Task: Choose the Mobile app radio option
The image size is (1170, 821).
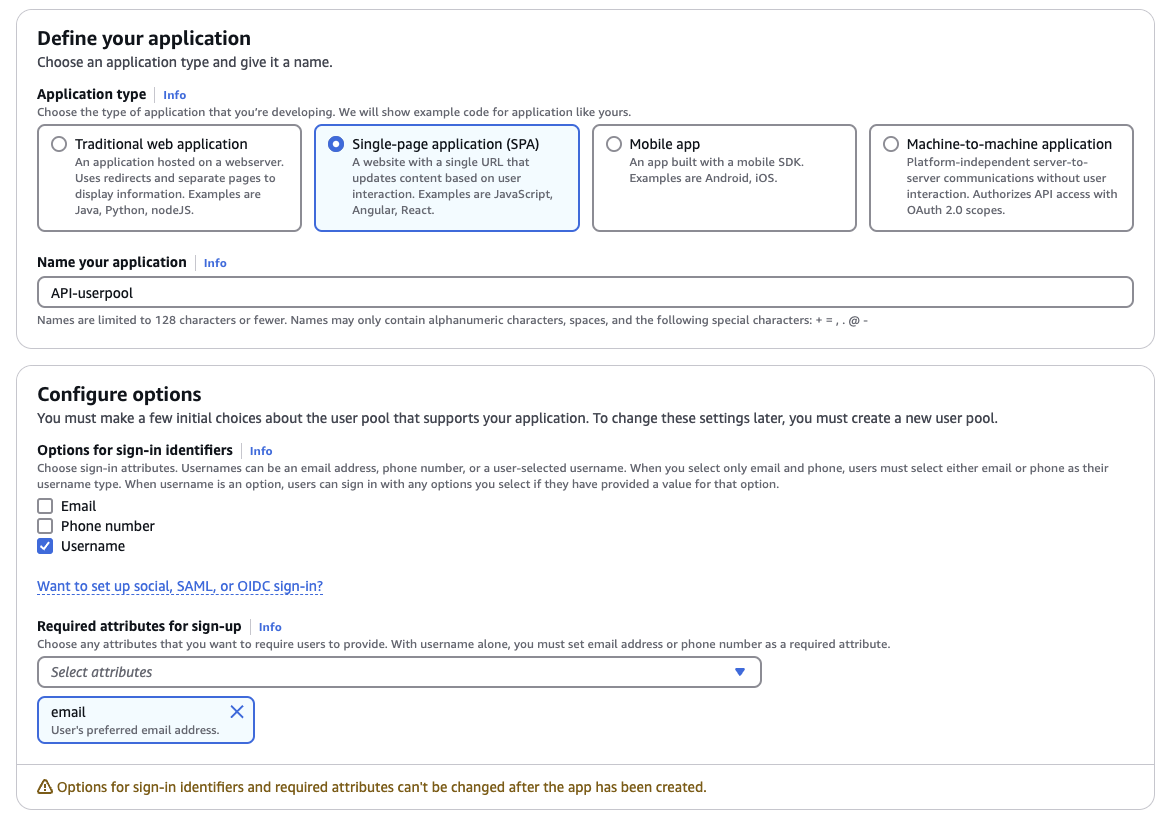Action: [x=613, y=144]
